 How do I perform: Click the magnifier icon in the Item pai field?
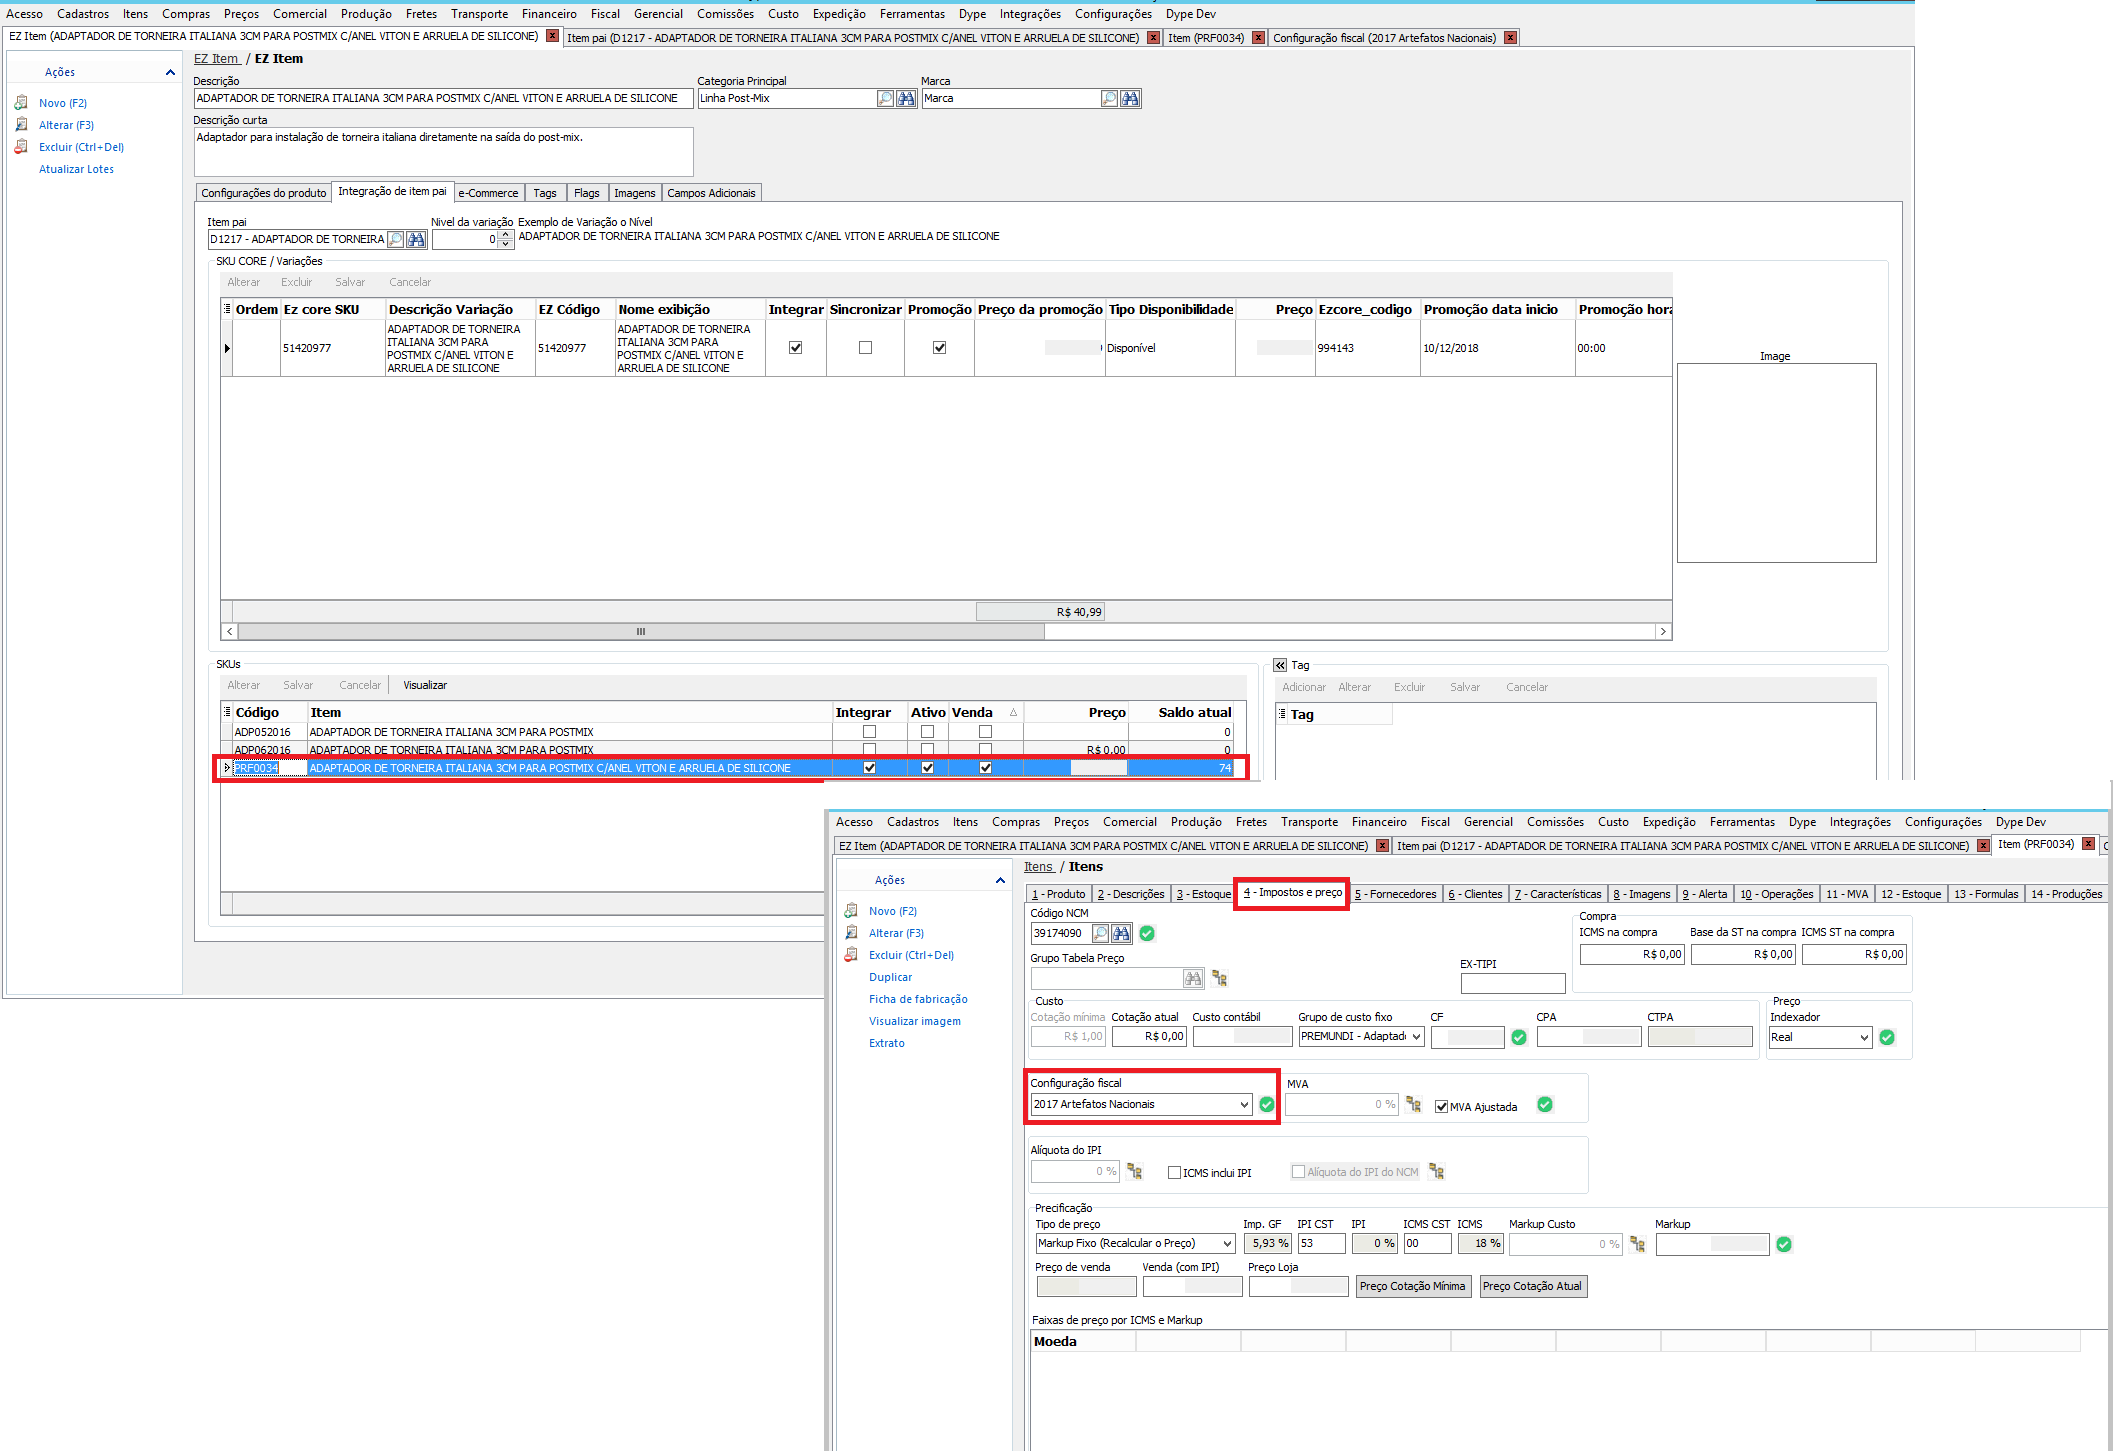click(396, 239)
